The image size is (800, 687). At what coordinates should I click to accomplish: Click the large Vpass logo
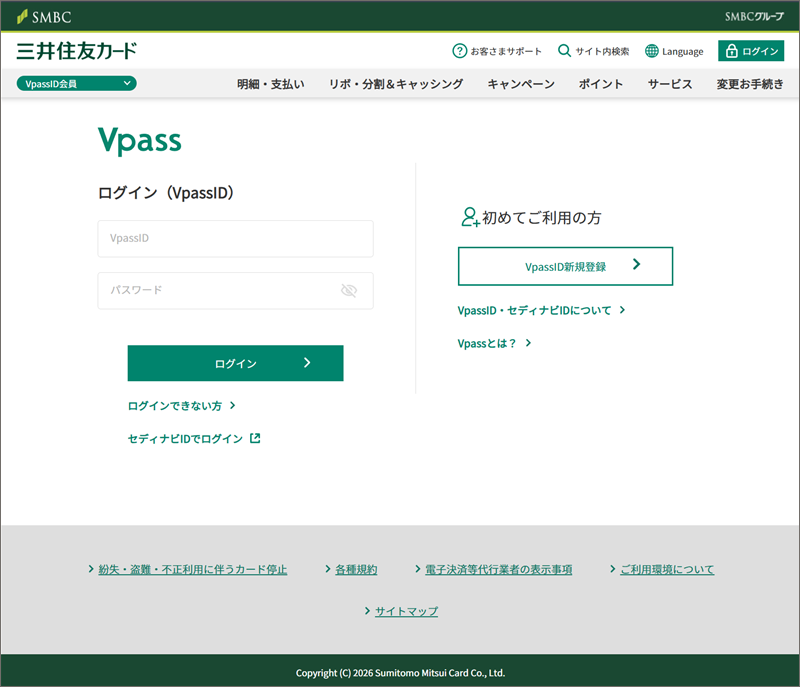click(140, 141)
